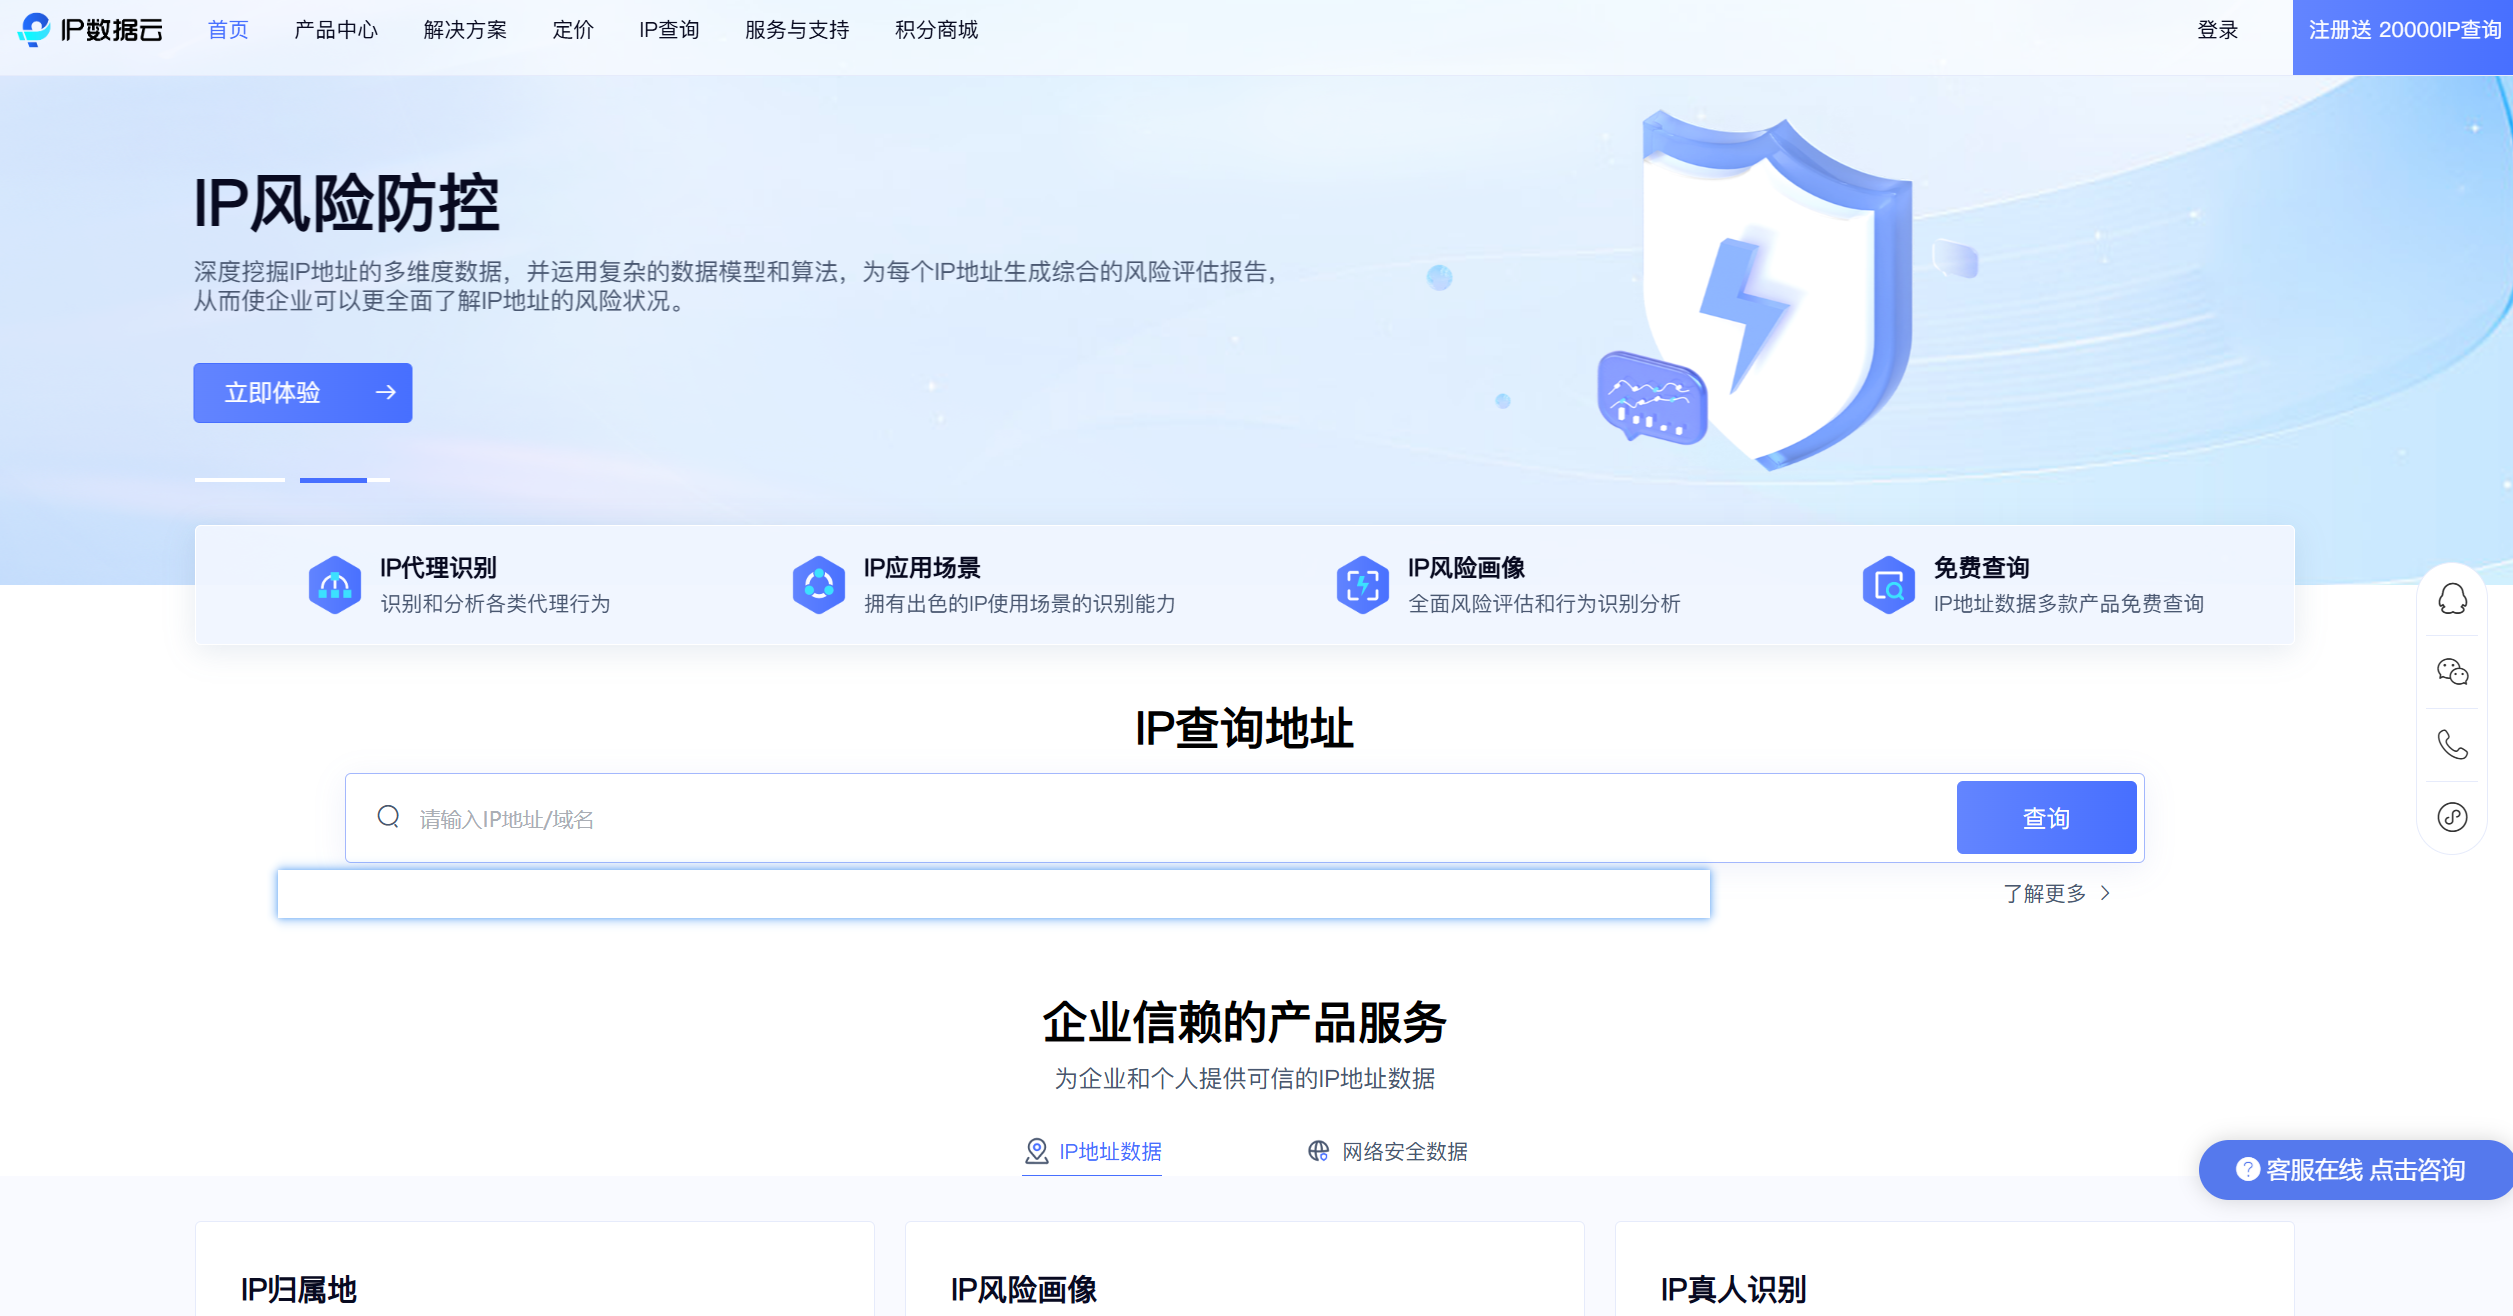Click the phone contact icon in sidebar
The width and height of the screenshot is (2513, 1316).
pyautogui.click(x=2452, y=745)
